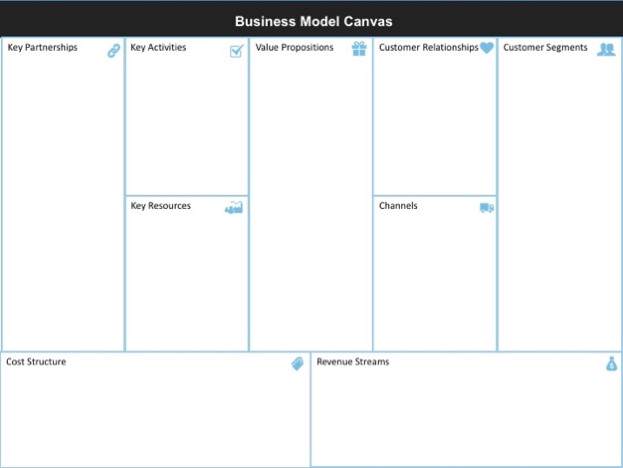Click the heart icon in Customer Relationships
This screenshot has width=623, height=468.
click(x=487, y=48)
